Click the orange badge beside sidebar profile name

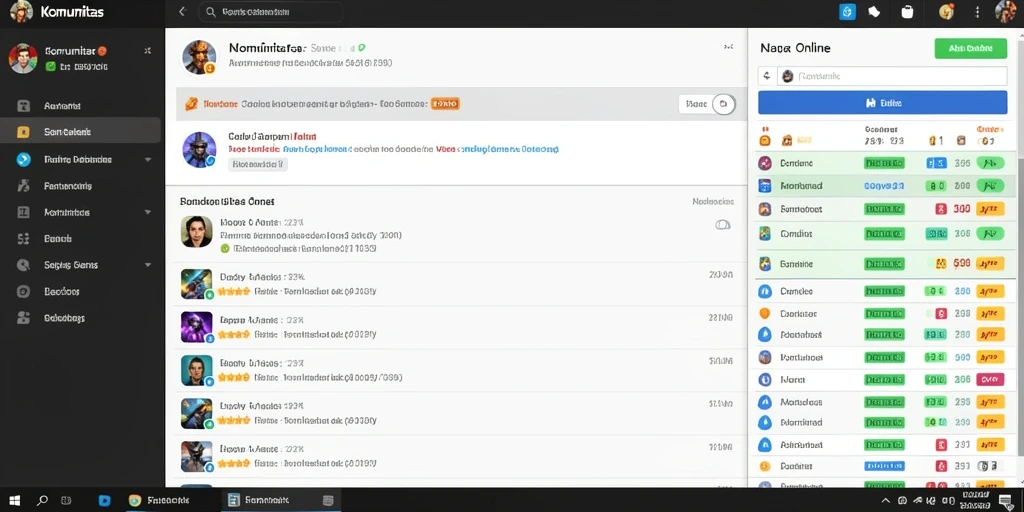pos(103,51)
